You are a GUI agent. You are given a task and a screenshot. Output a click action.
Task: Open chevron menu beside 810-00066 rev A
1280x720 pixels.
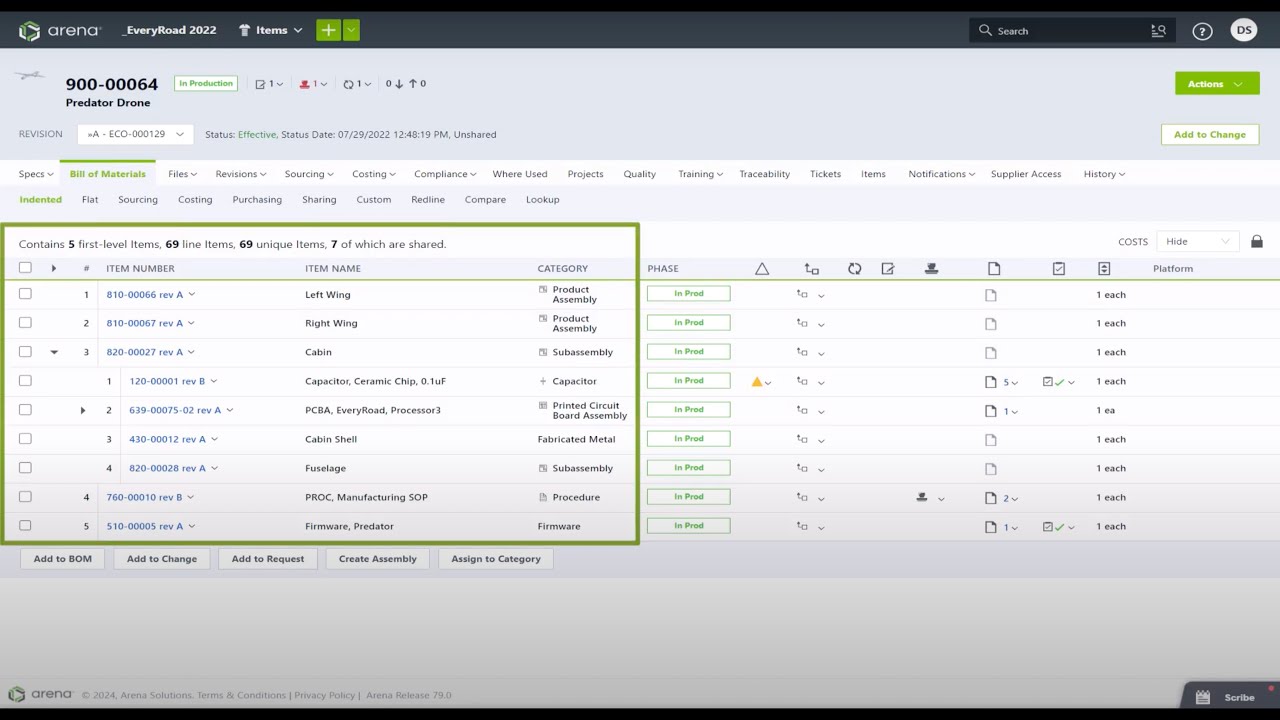click(191, 295)
